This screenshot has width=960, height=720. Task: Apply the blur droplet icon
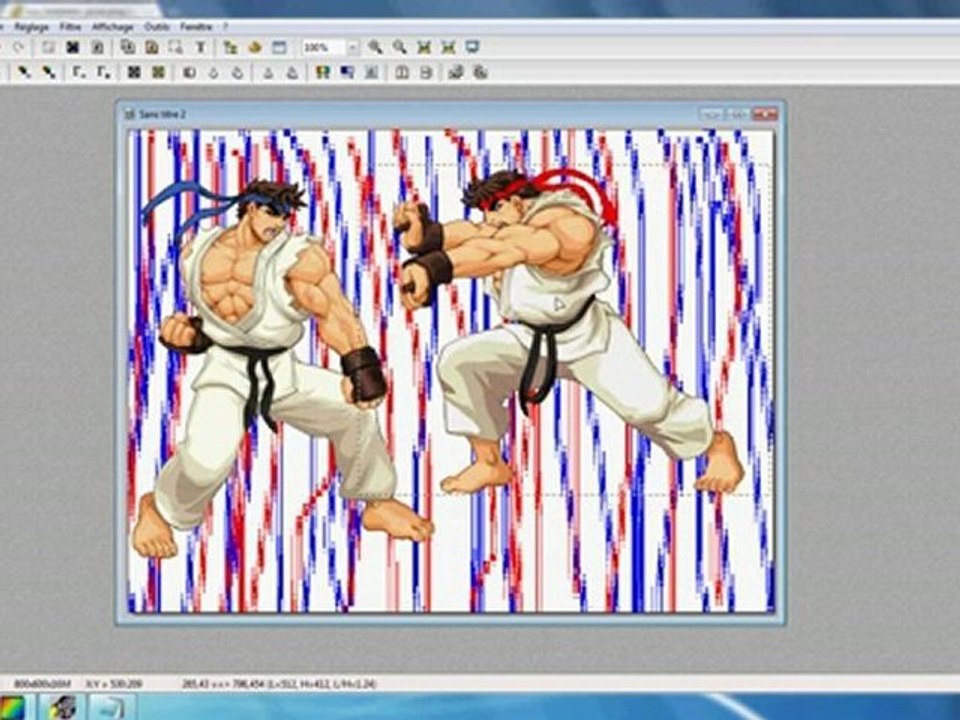pos(238,72)
